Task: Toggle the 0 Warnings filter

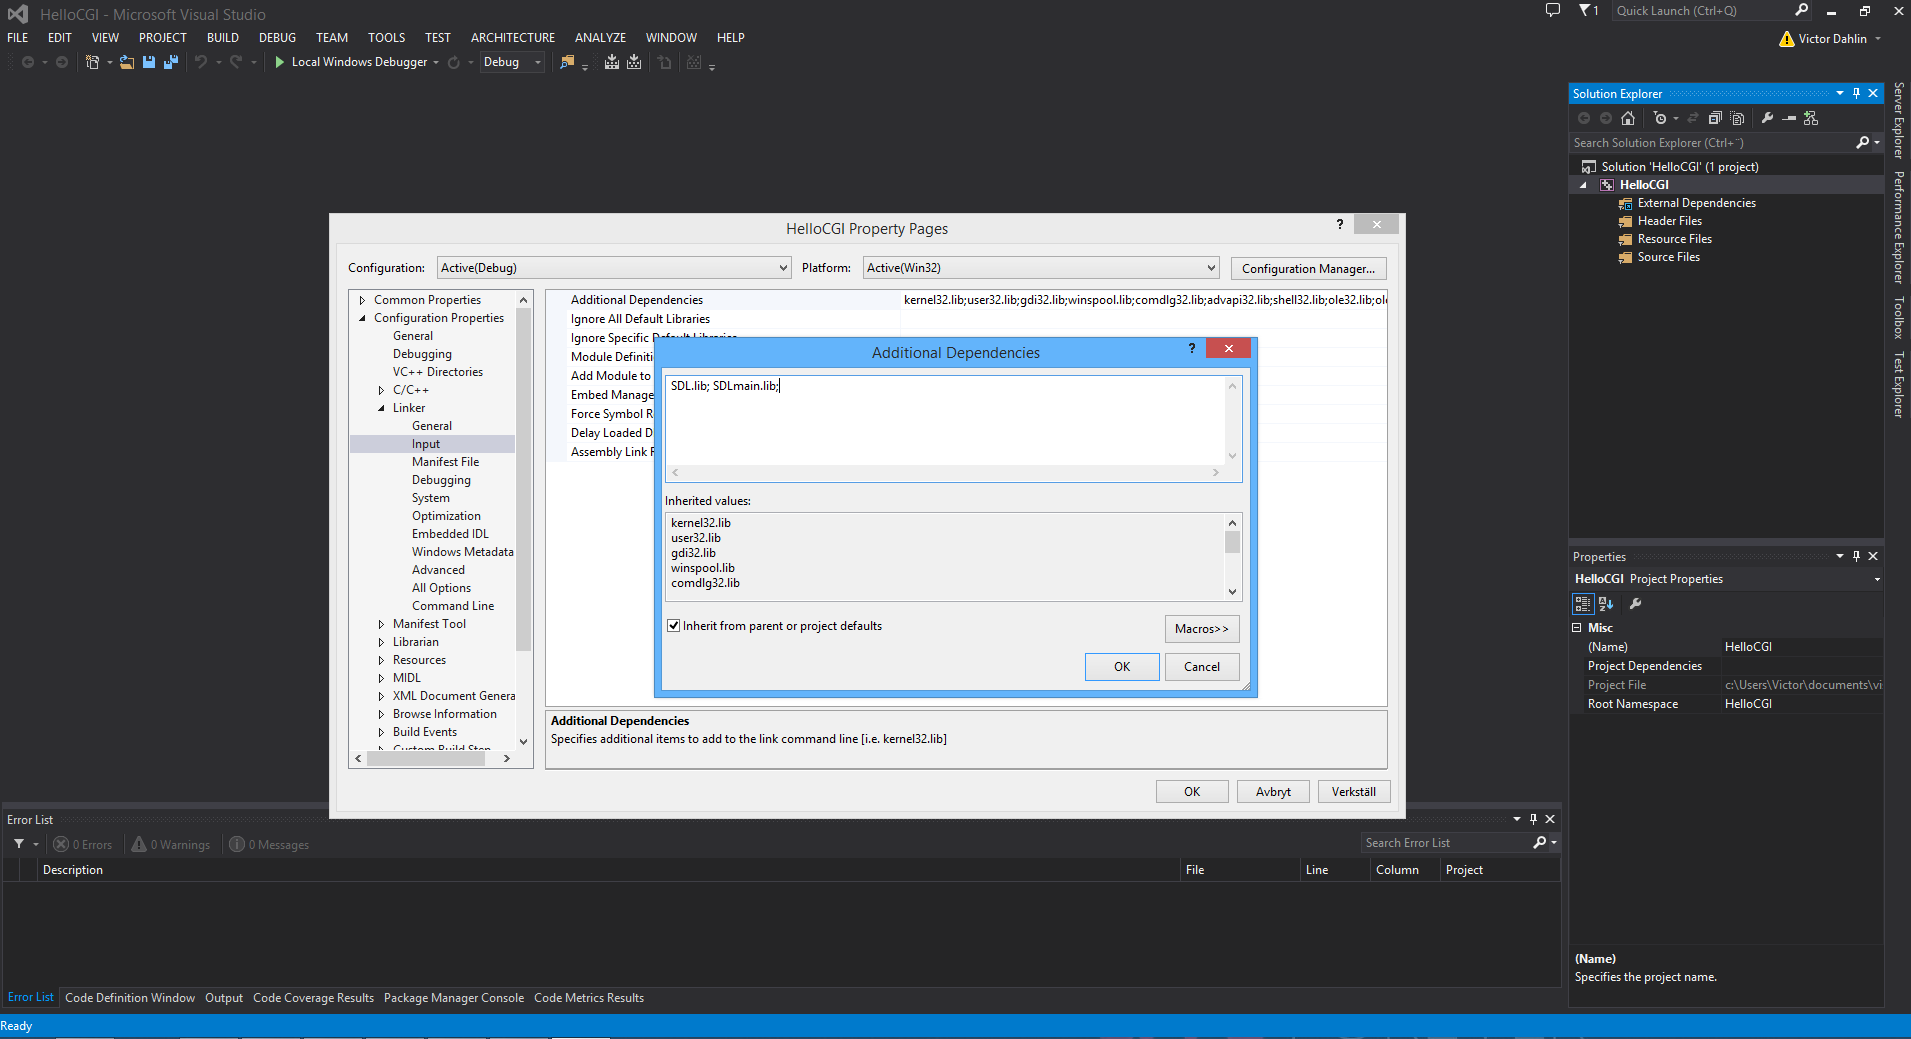Action: [171, 845]
